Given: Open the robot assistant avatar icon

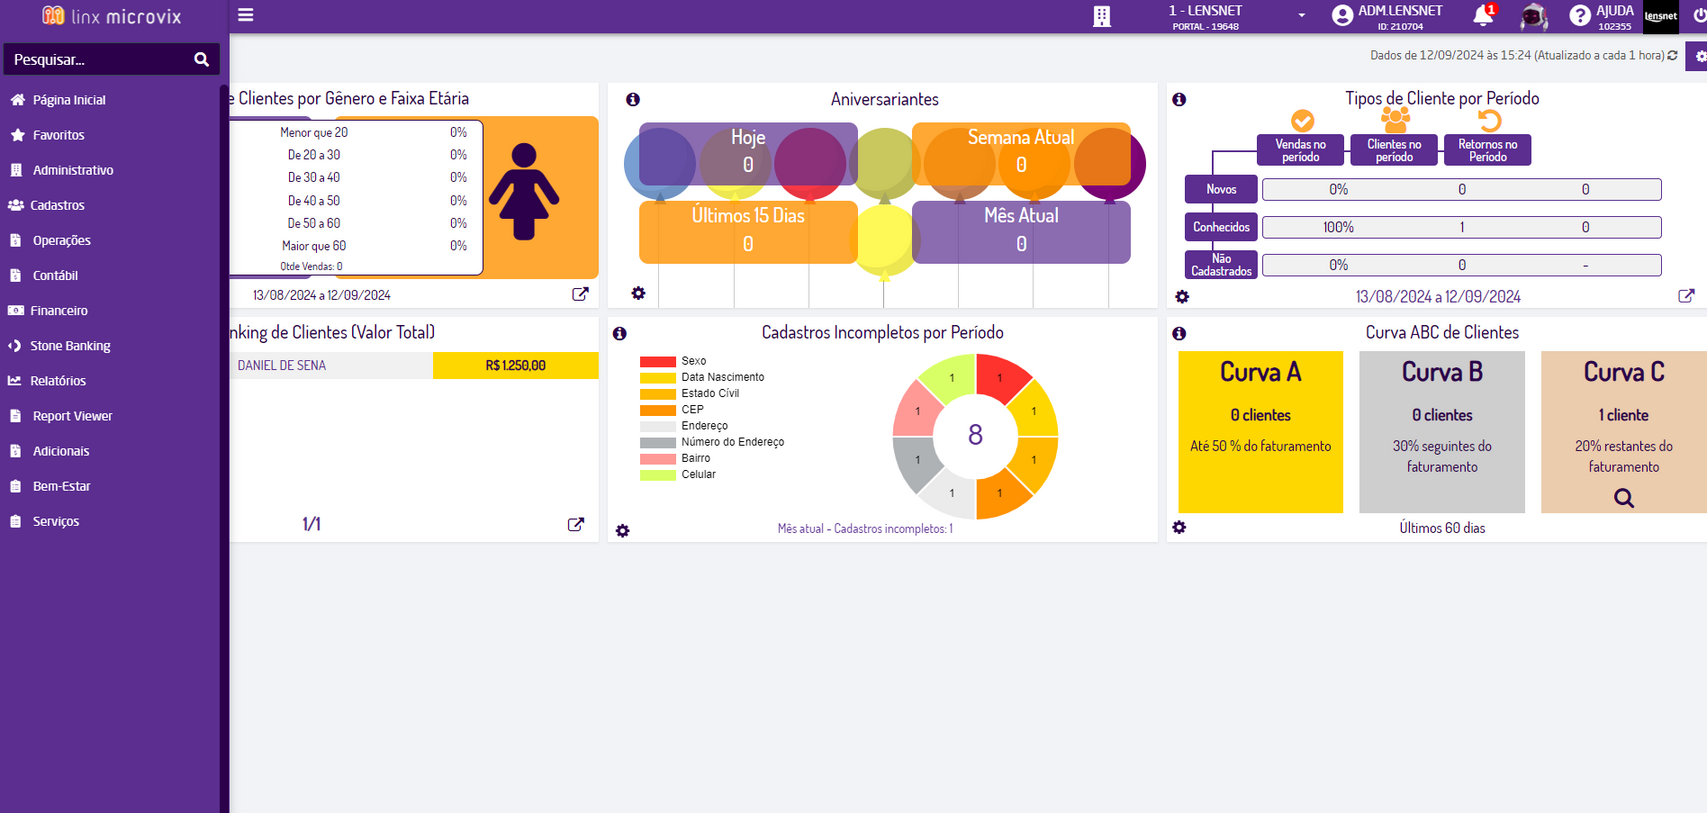Looking at the screenshot, I should (x=1533, y=16).
